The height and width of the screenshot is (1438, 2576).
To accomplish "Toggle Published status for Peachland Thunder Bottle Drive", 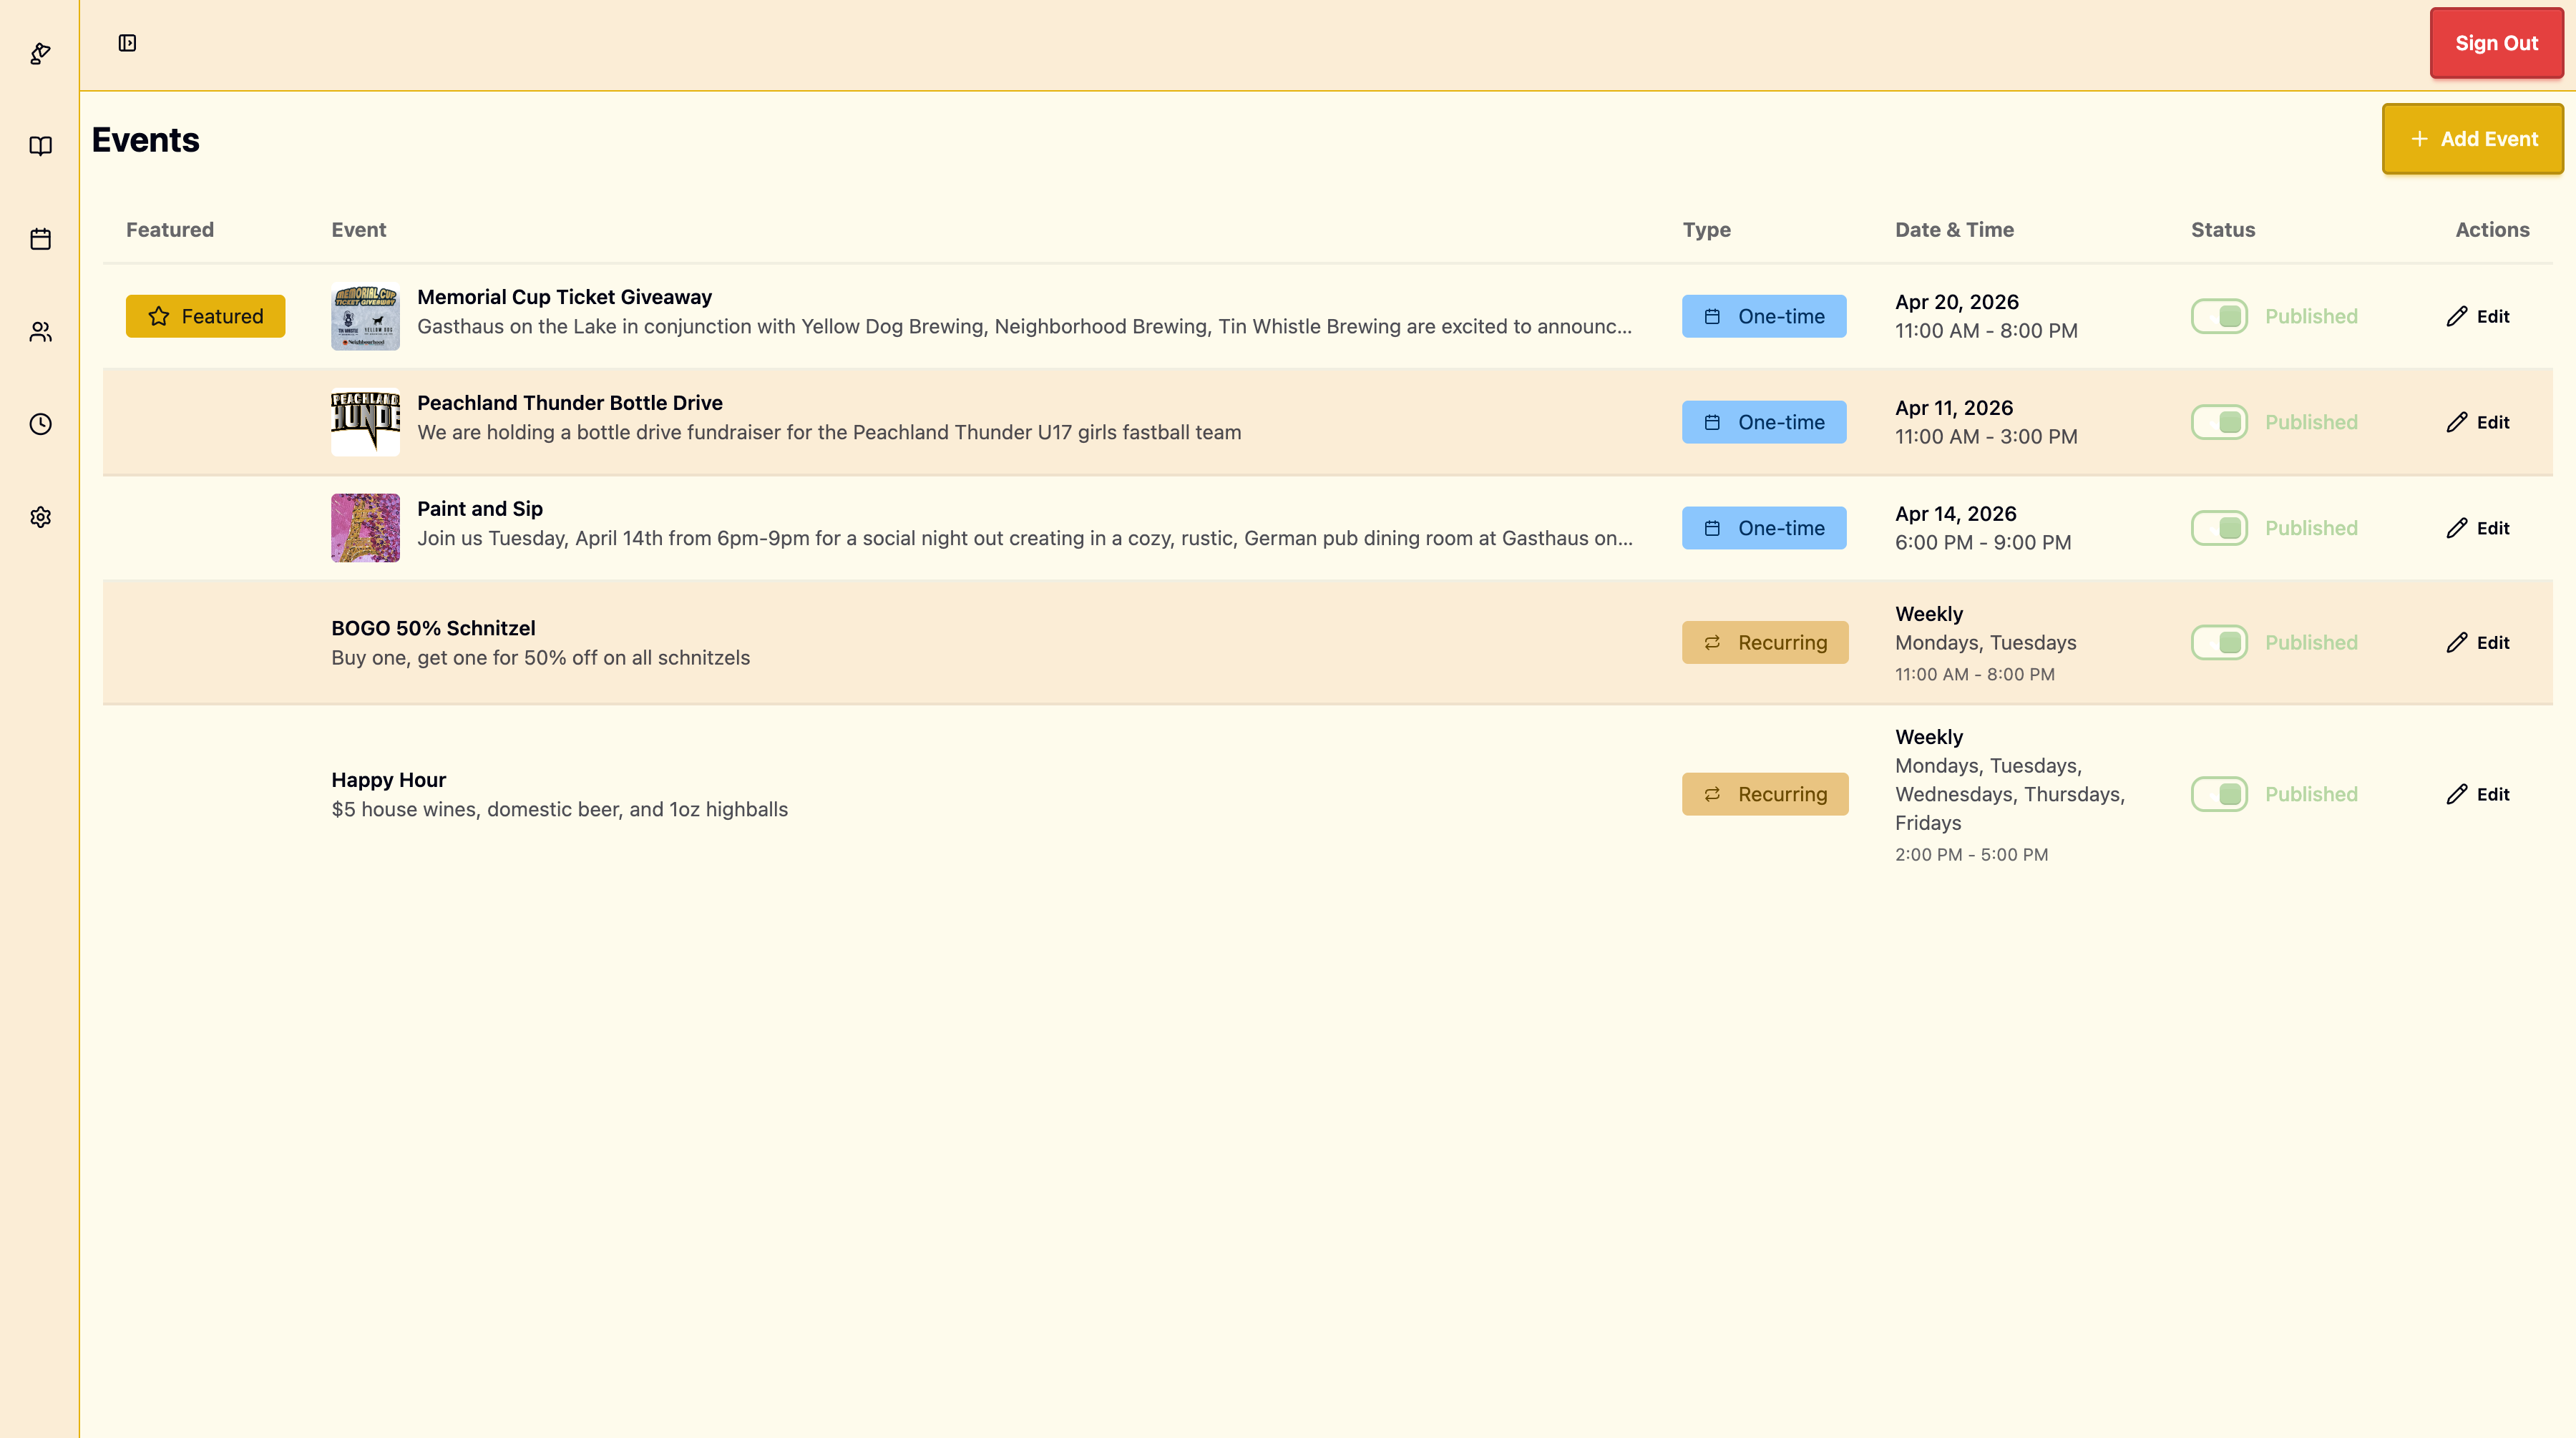I will click(2219, 421).
